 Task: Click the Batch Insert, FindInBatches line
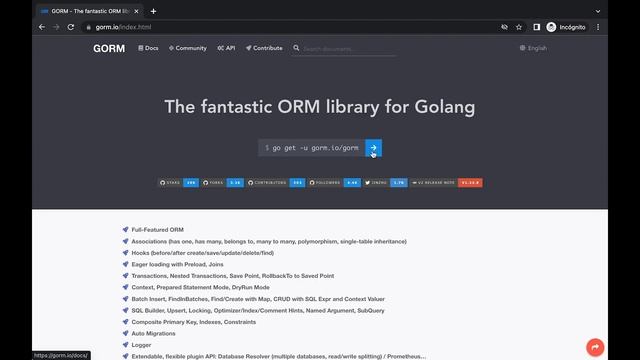click(x=258, y=299)
